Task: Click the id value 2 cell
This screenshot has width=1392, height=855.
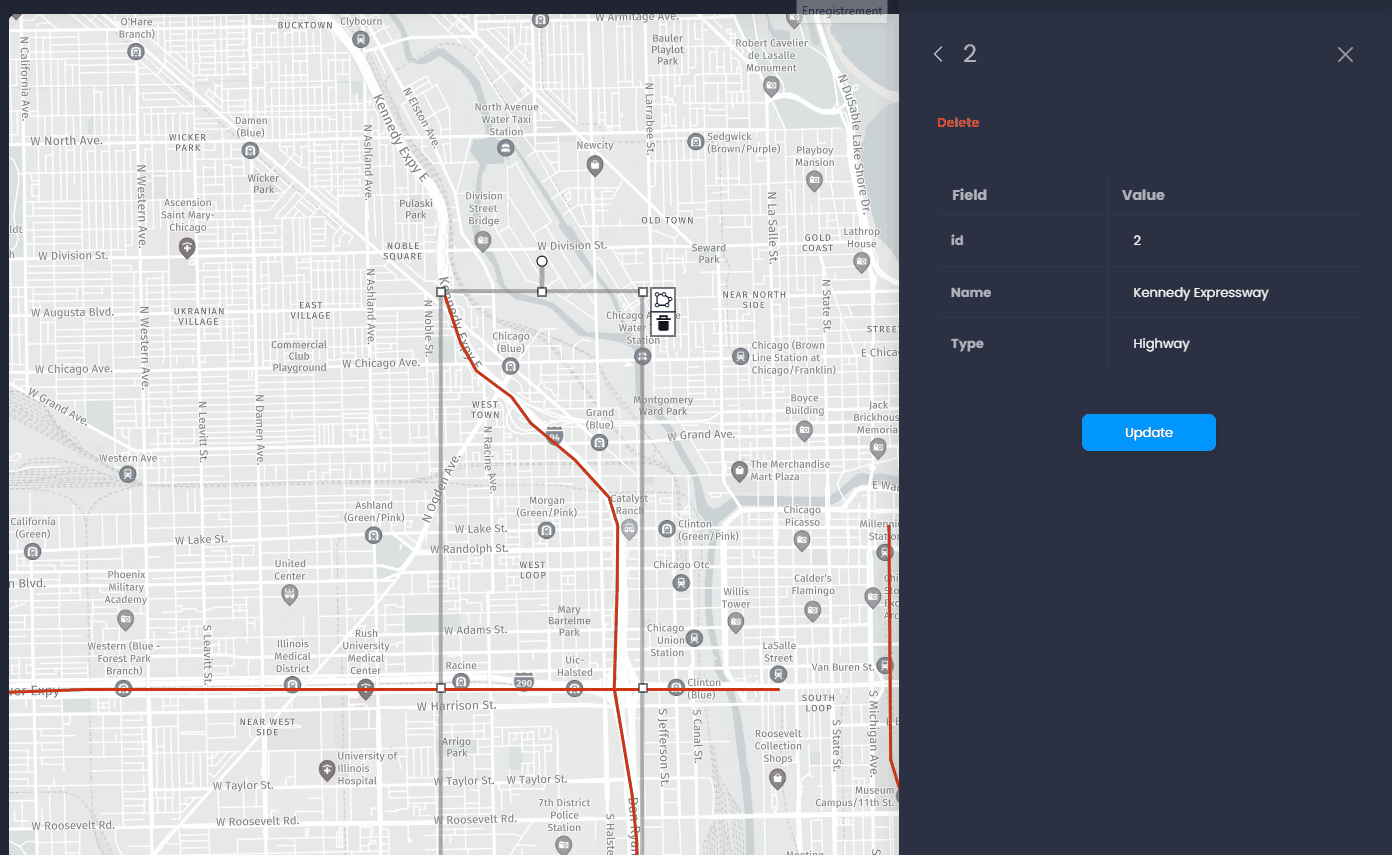Action: click(x=1237, y=241)
